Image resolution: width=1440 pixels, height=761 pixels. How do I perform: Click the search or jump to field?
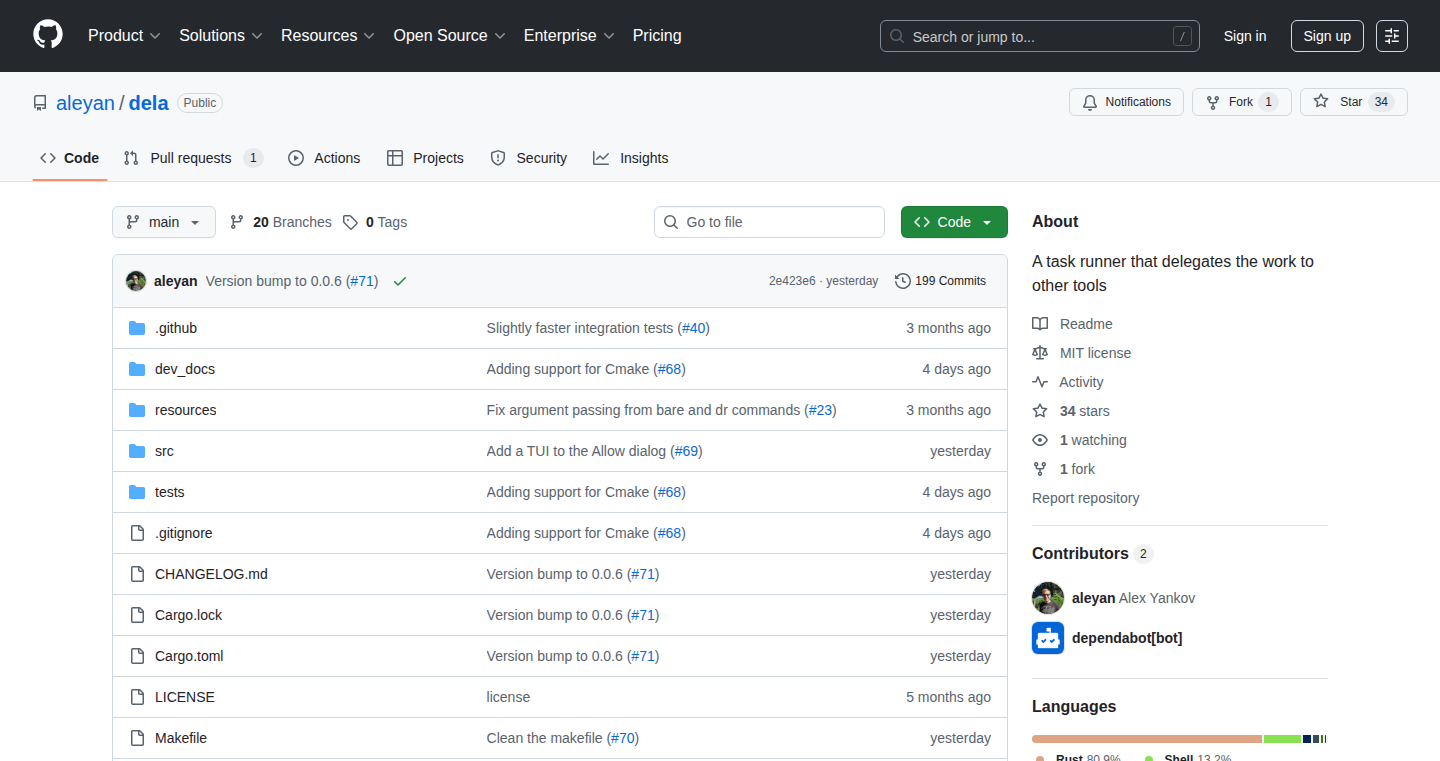pos(1040,36)
